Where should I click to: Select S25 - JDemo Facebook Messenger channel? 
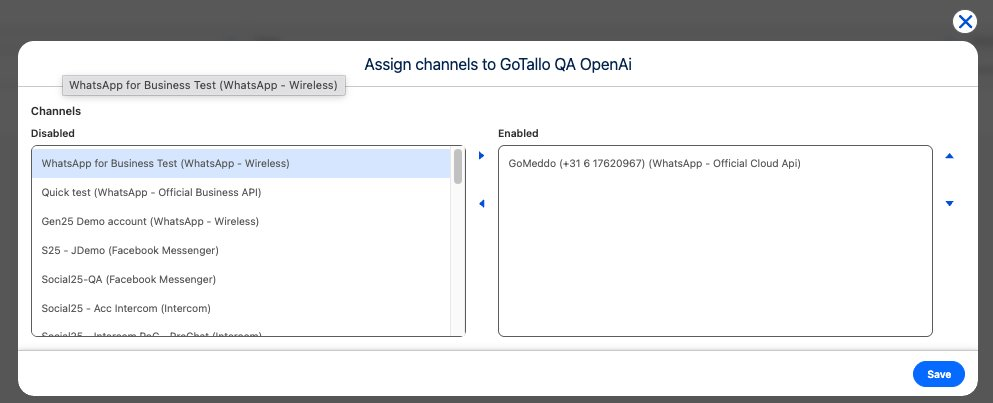click(x=241, y=251)
